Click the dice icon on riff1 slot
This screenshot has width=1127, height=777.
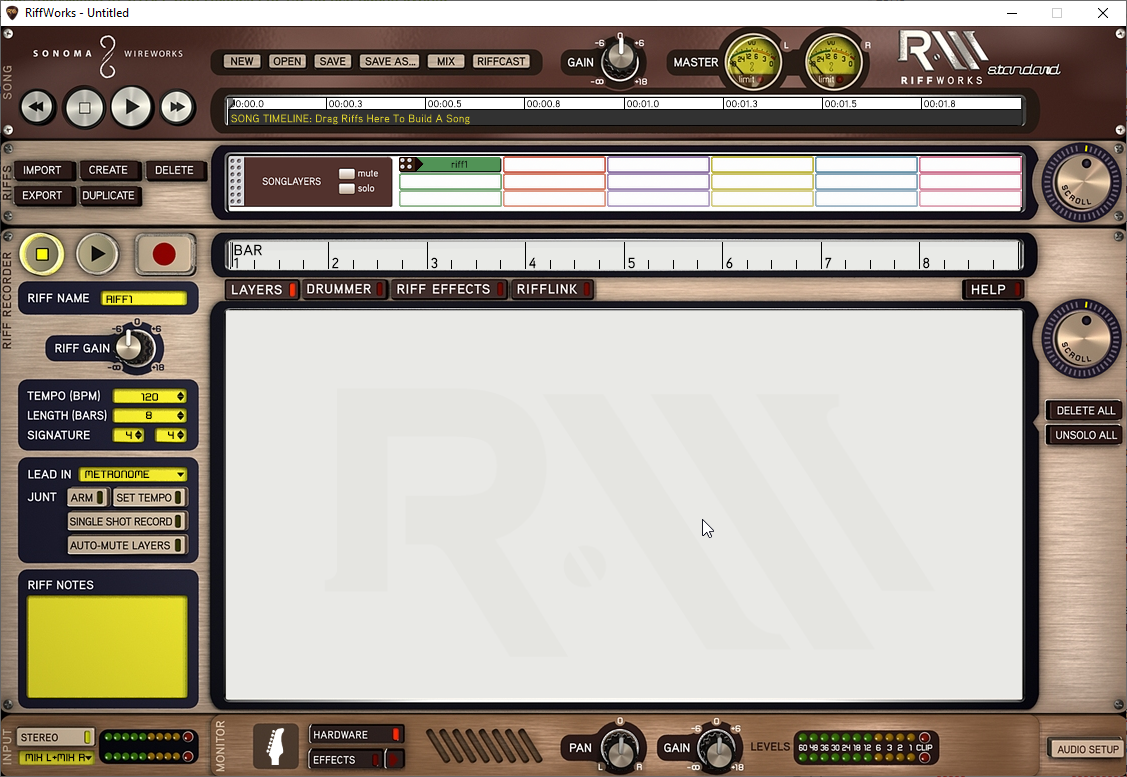coord(406,165)
